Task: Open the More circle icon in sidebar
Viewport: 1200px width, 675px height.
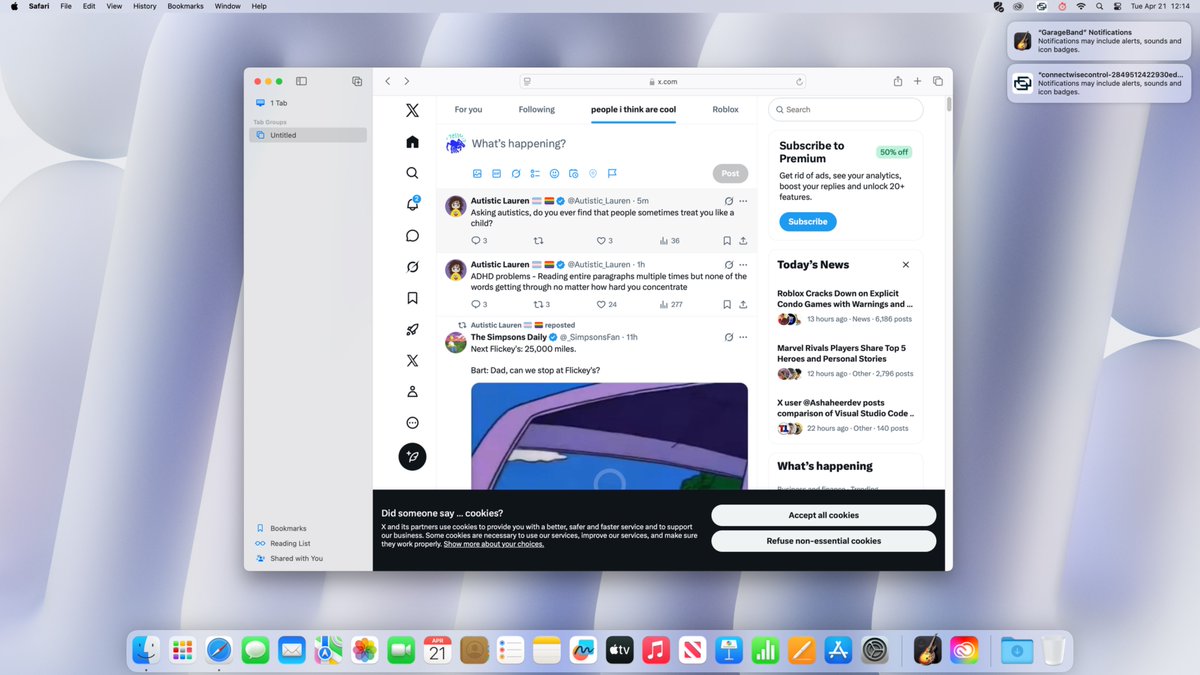Action: (x=412, y=423)
